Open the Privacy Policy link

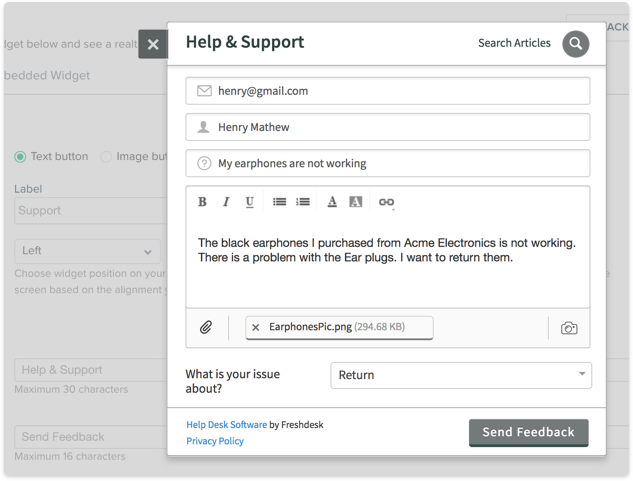click(x=215, y=441)
